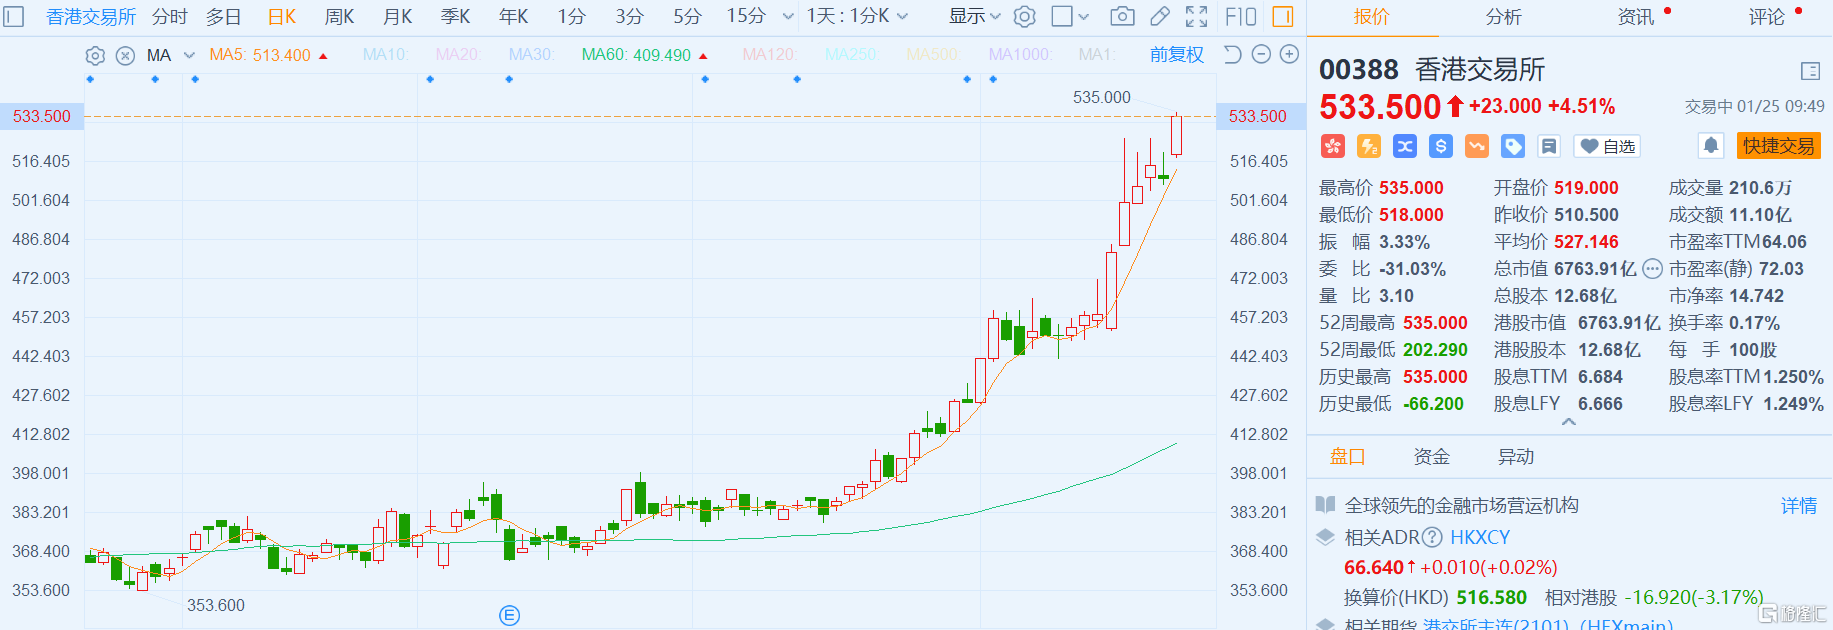Switch to the 分析 tab
Viewport: 1833px width, 630px height.
(x=1503, y=17)
